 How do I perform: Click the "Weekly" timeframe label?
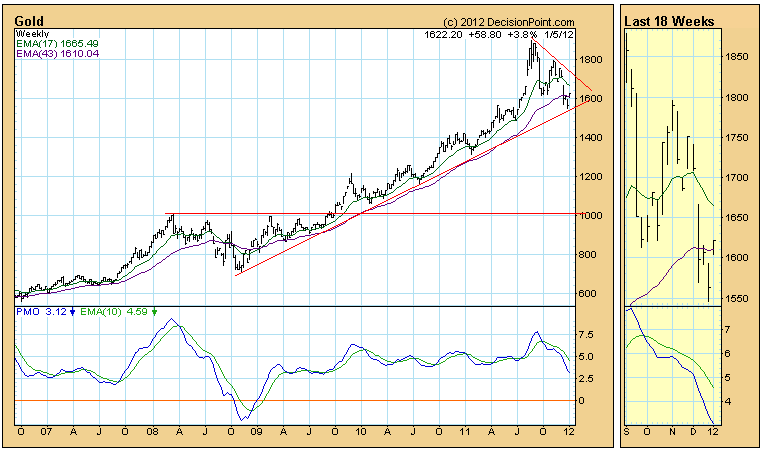tap(32, 34)
